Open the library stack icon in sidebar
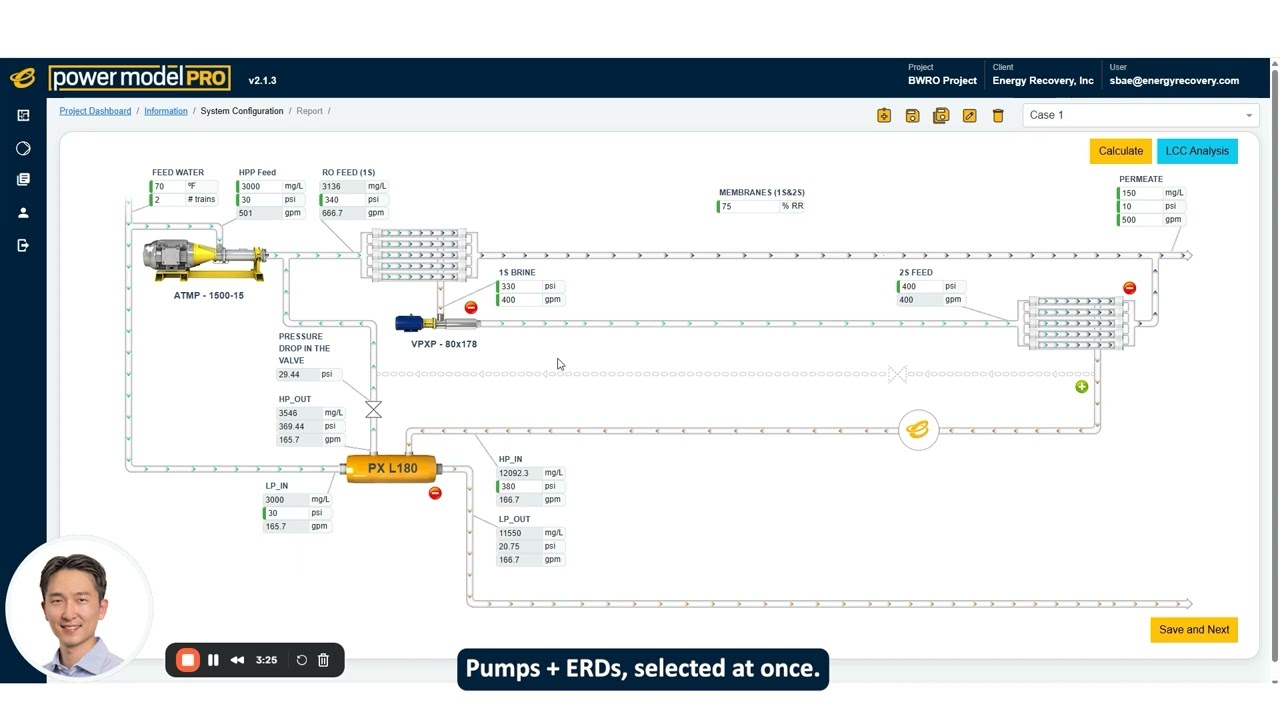1280x720 pixels. click(x=23, y=180)
